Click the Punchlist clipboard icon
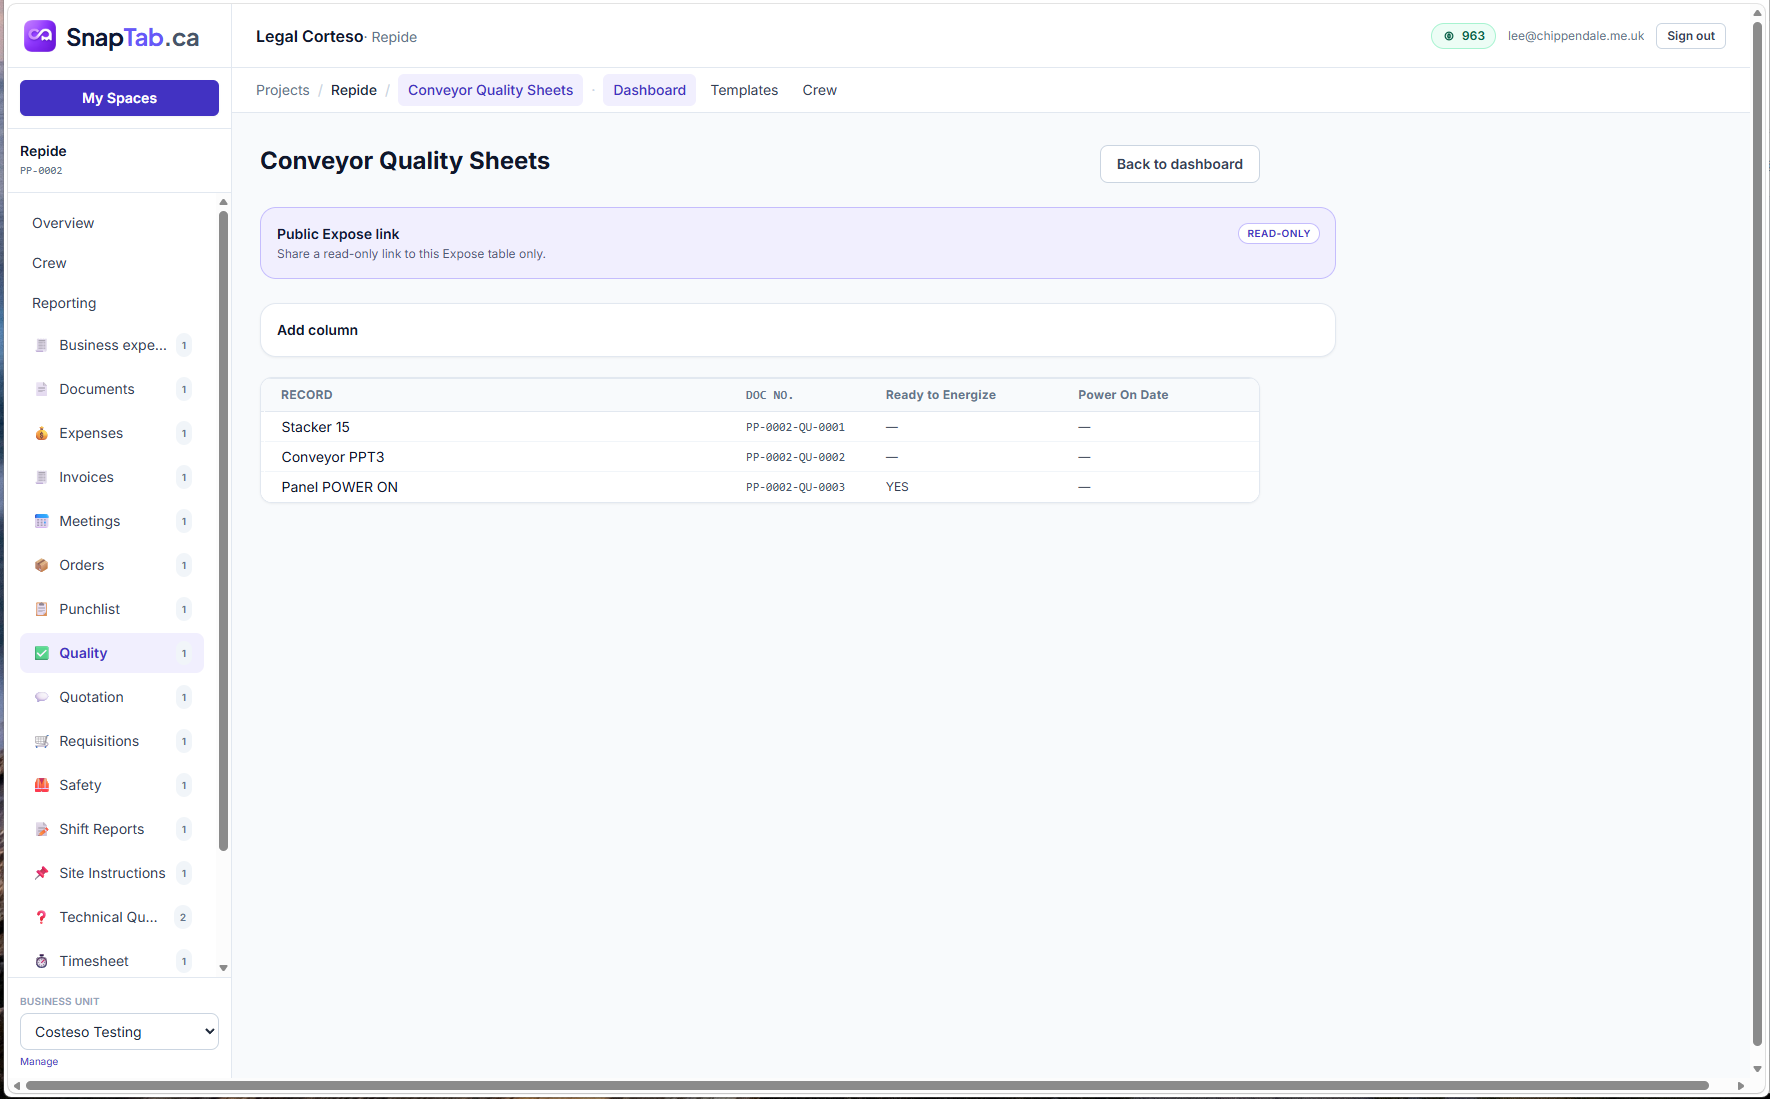This screenshot has width=1770, height=1099. tap(41, 609)
